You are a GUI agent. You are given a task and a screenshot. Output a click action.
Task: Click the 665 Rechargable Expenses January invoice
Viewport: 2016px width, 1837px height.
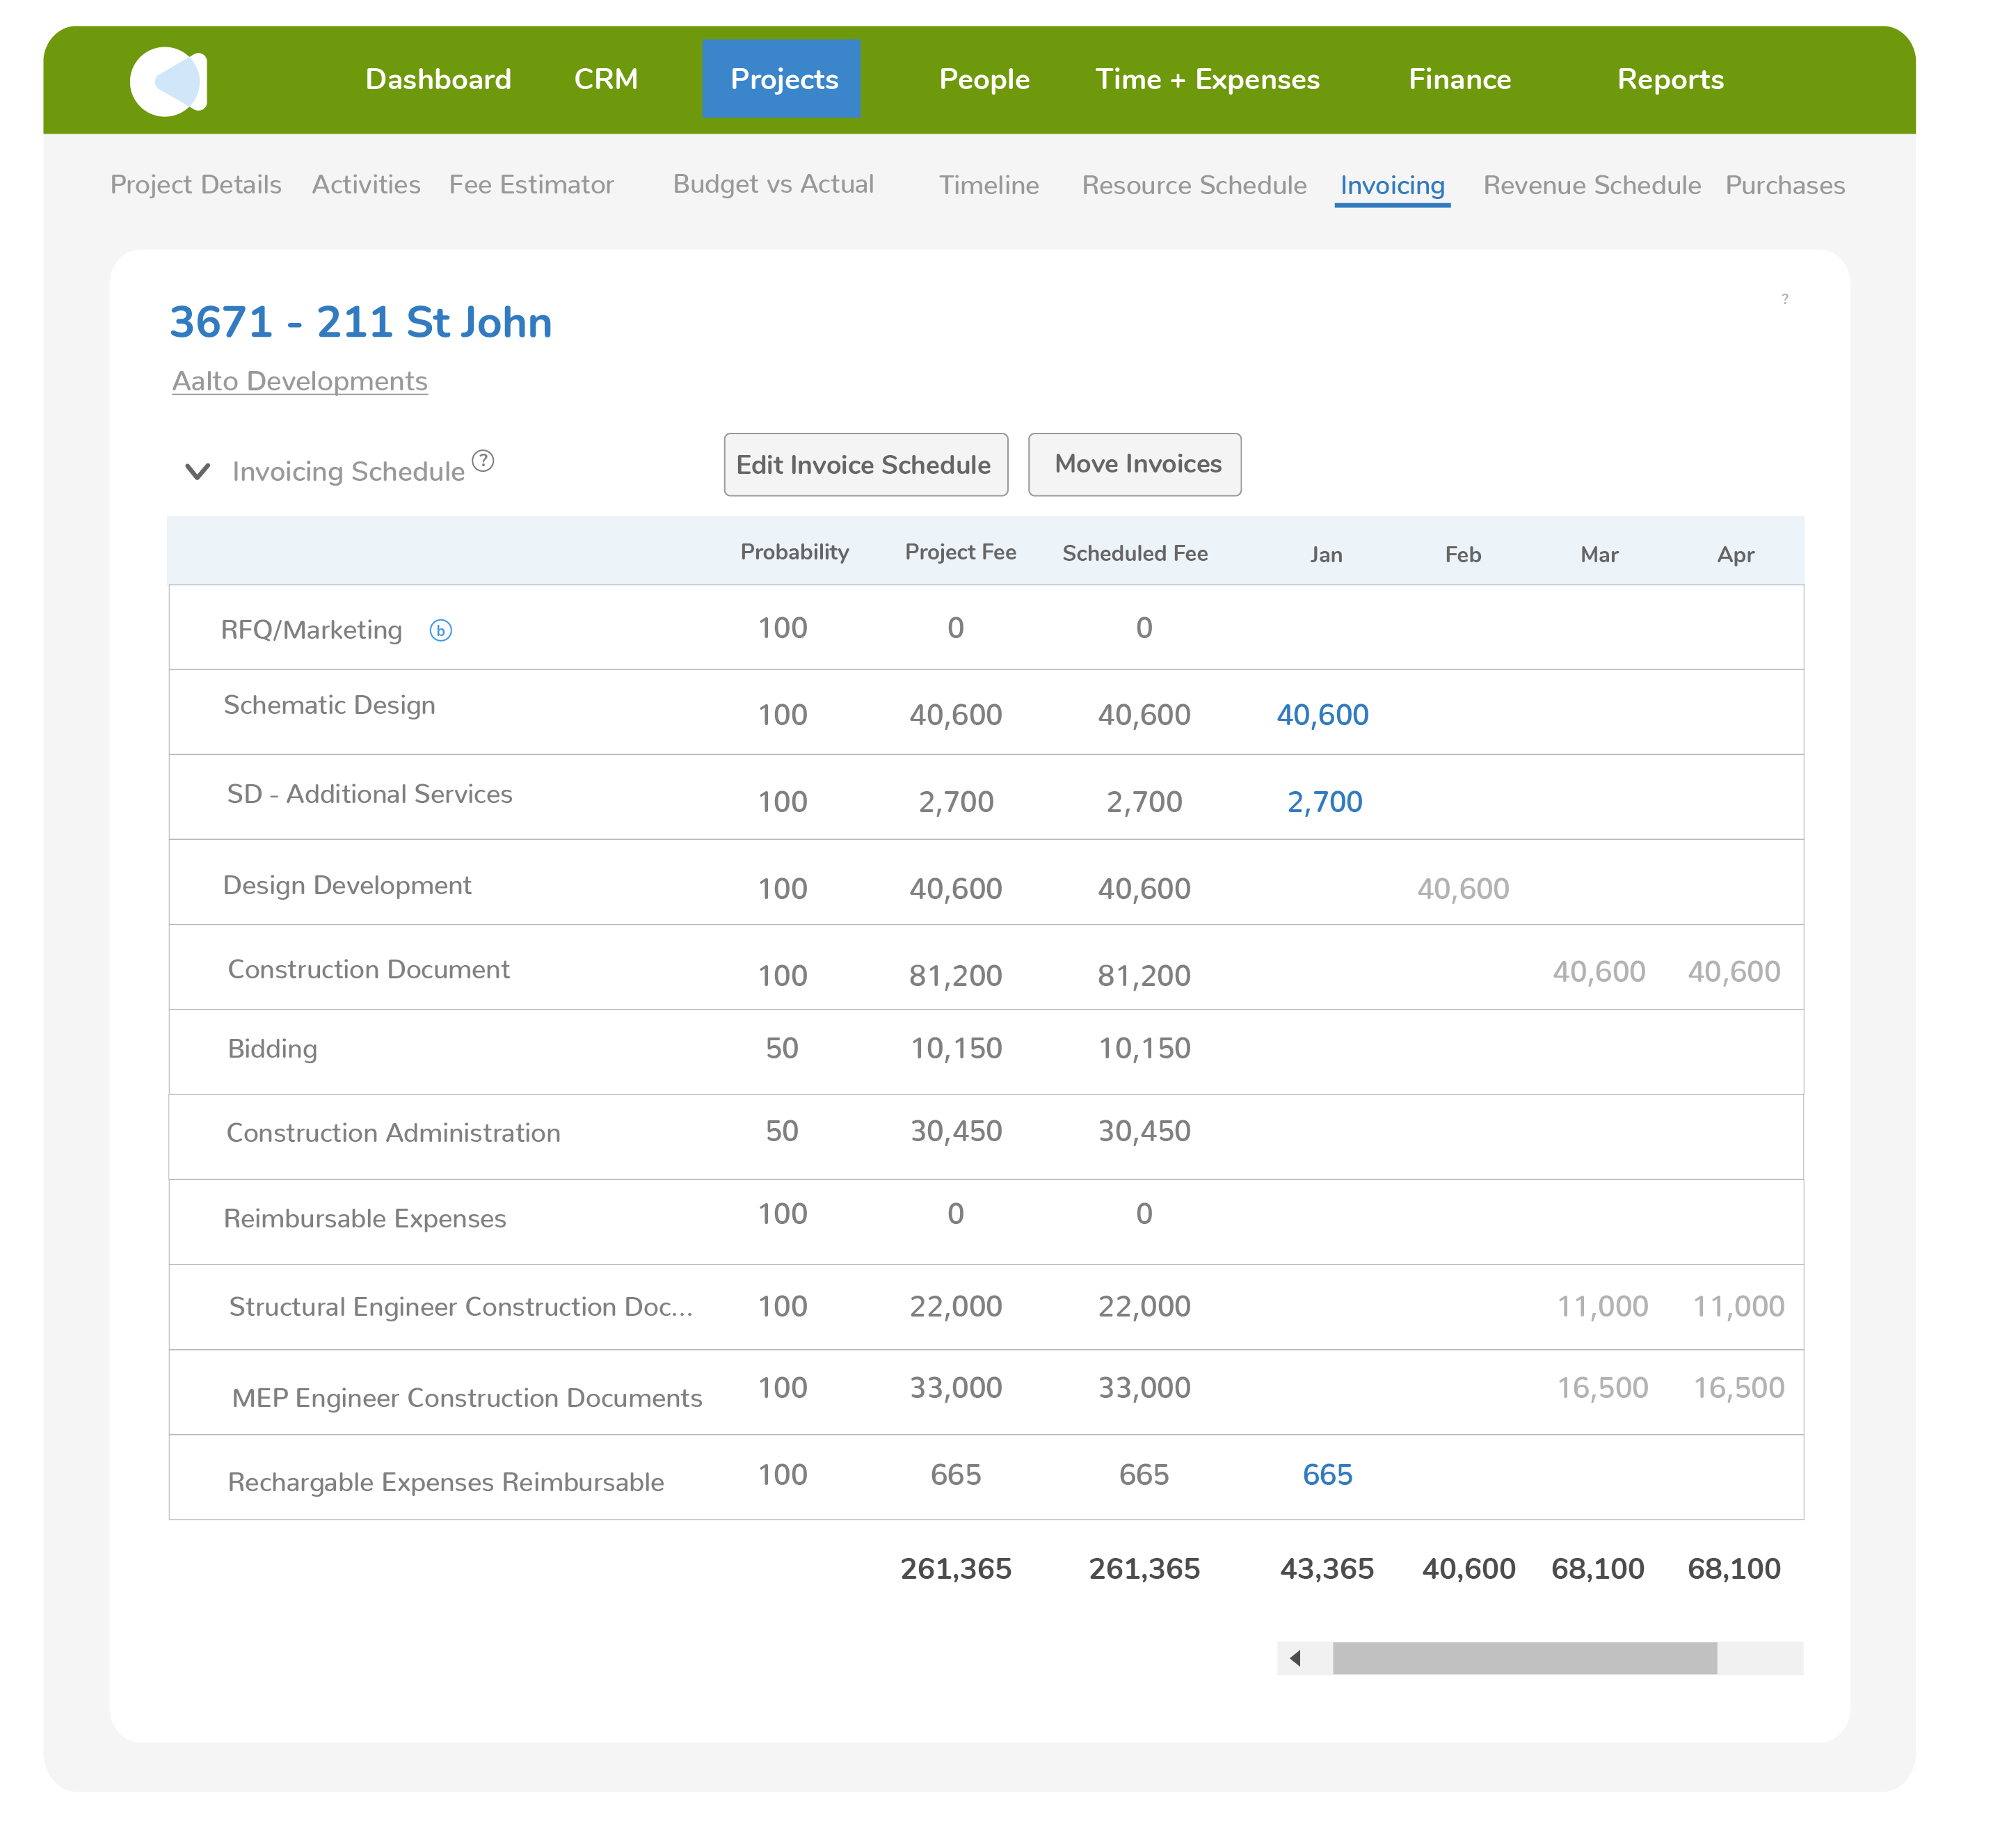(1327, 1475)
